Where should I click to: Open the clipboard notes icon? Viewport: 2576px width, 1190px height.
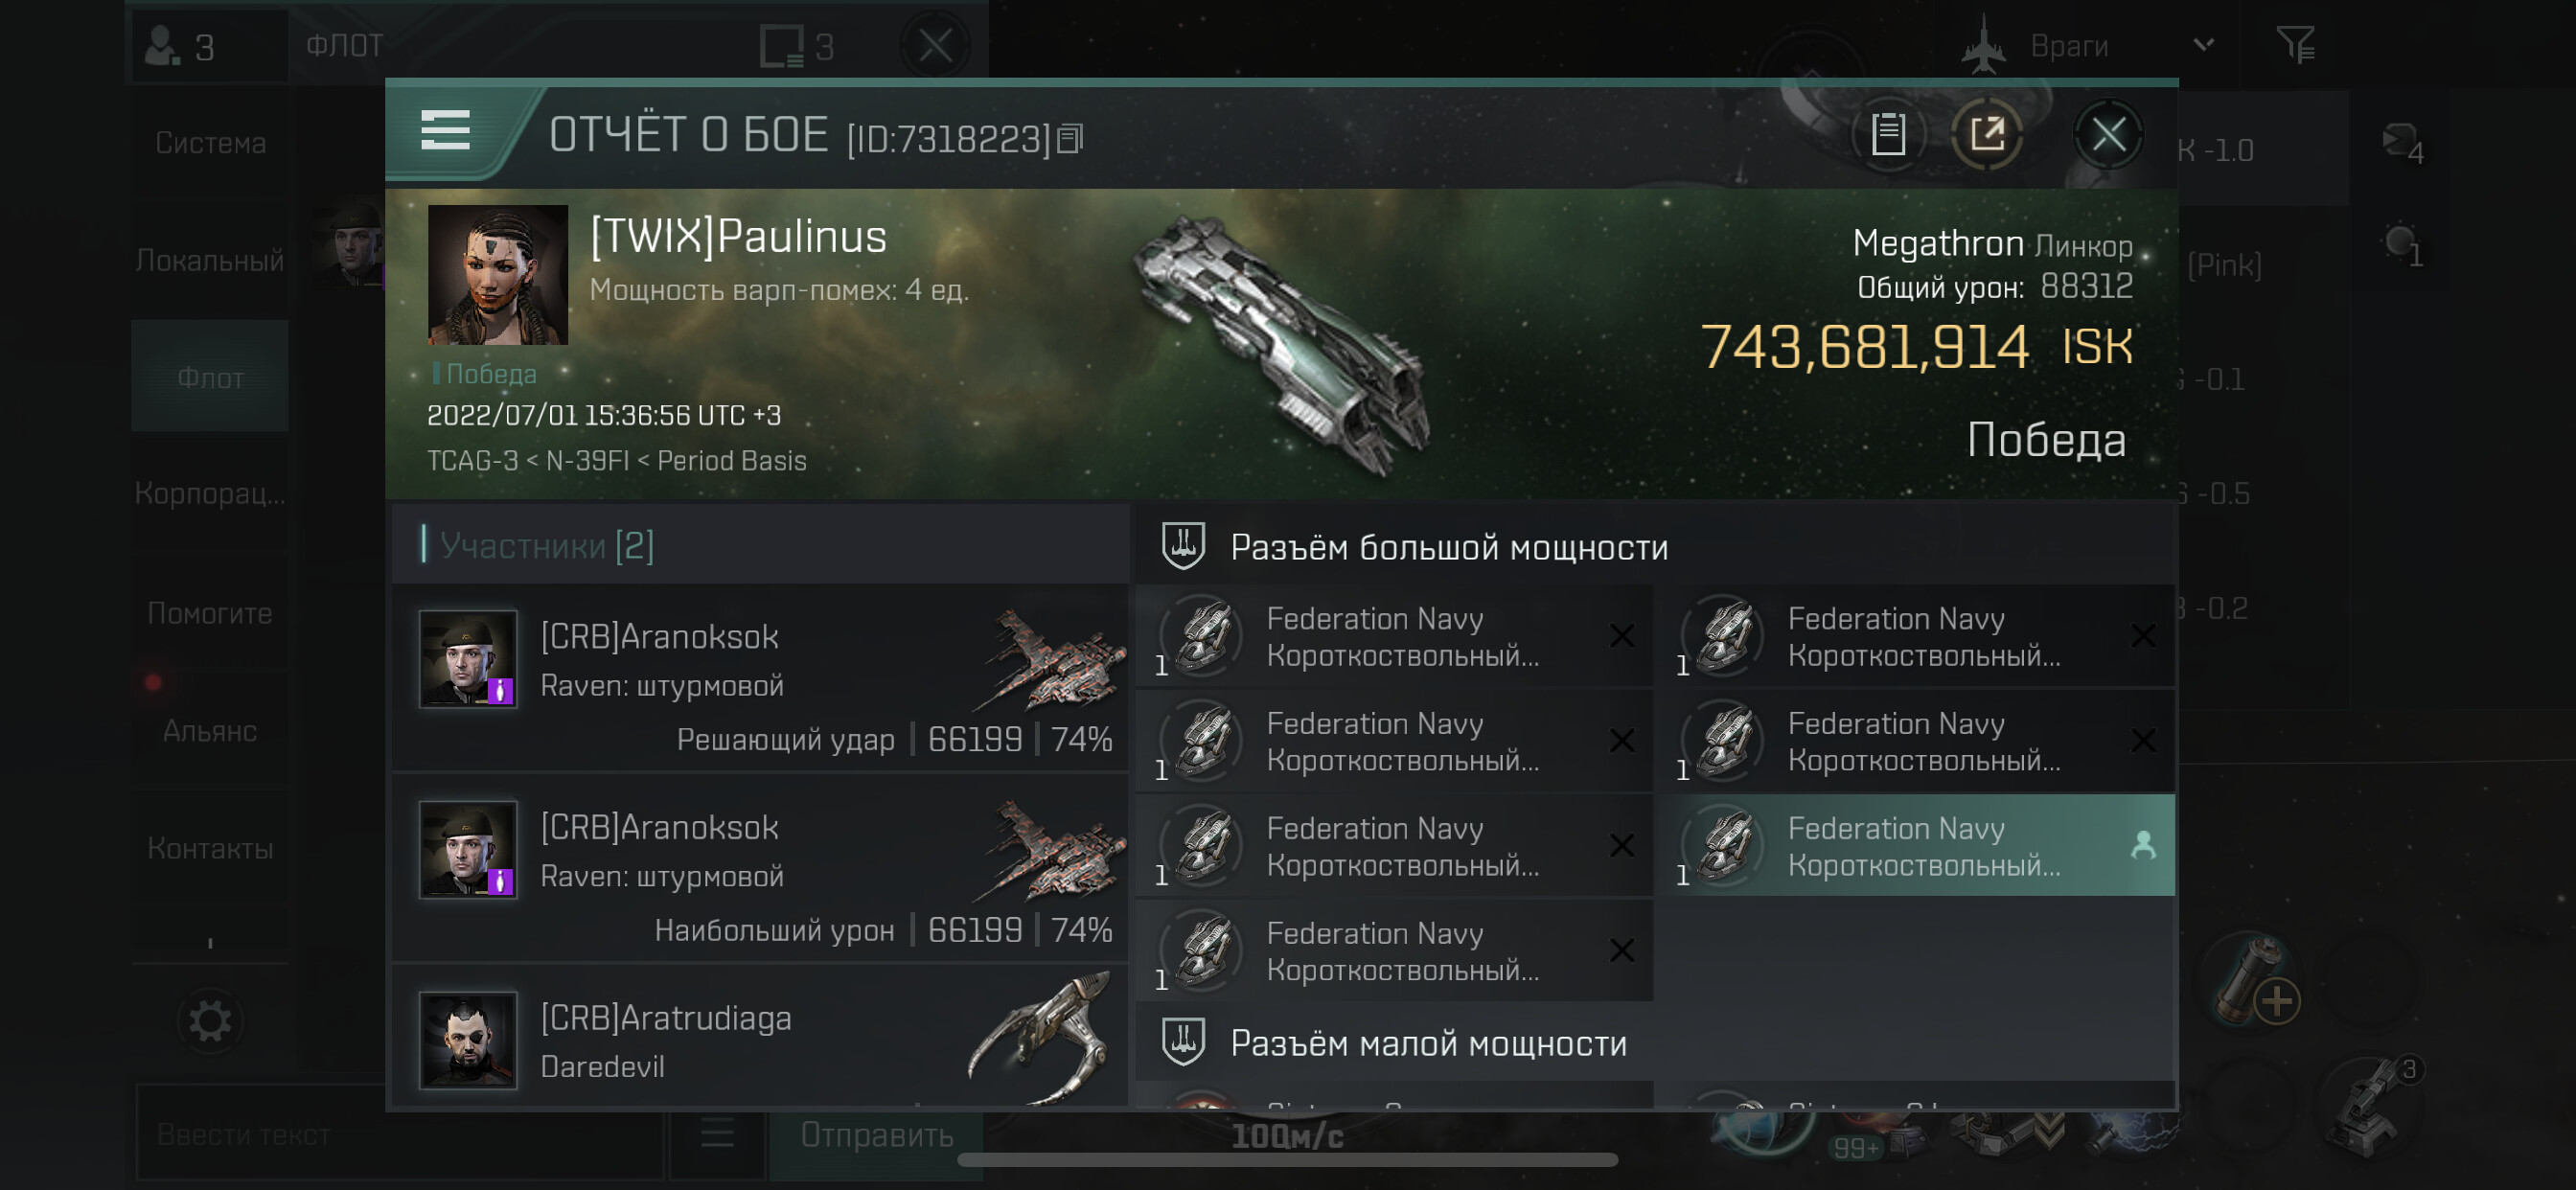tap(1888, 134)
